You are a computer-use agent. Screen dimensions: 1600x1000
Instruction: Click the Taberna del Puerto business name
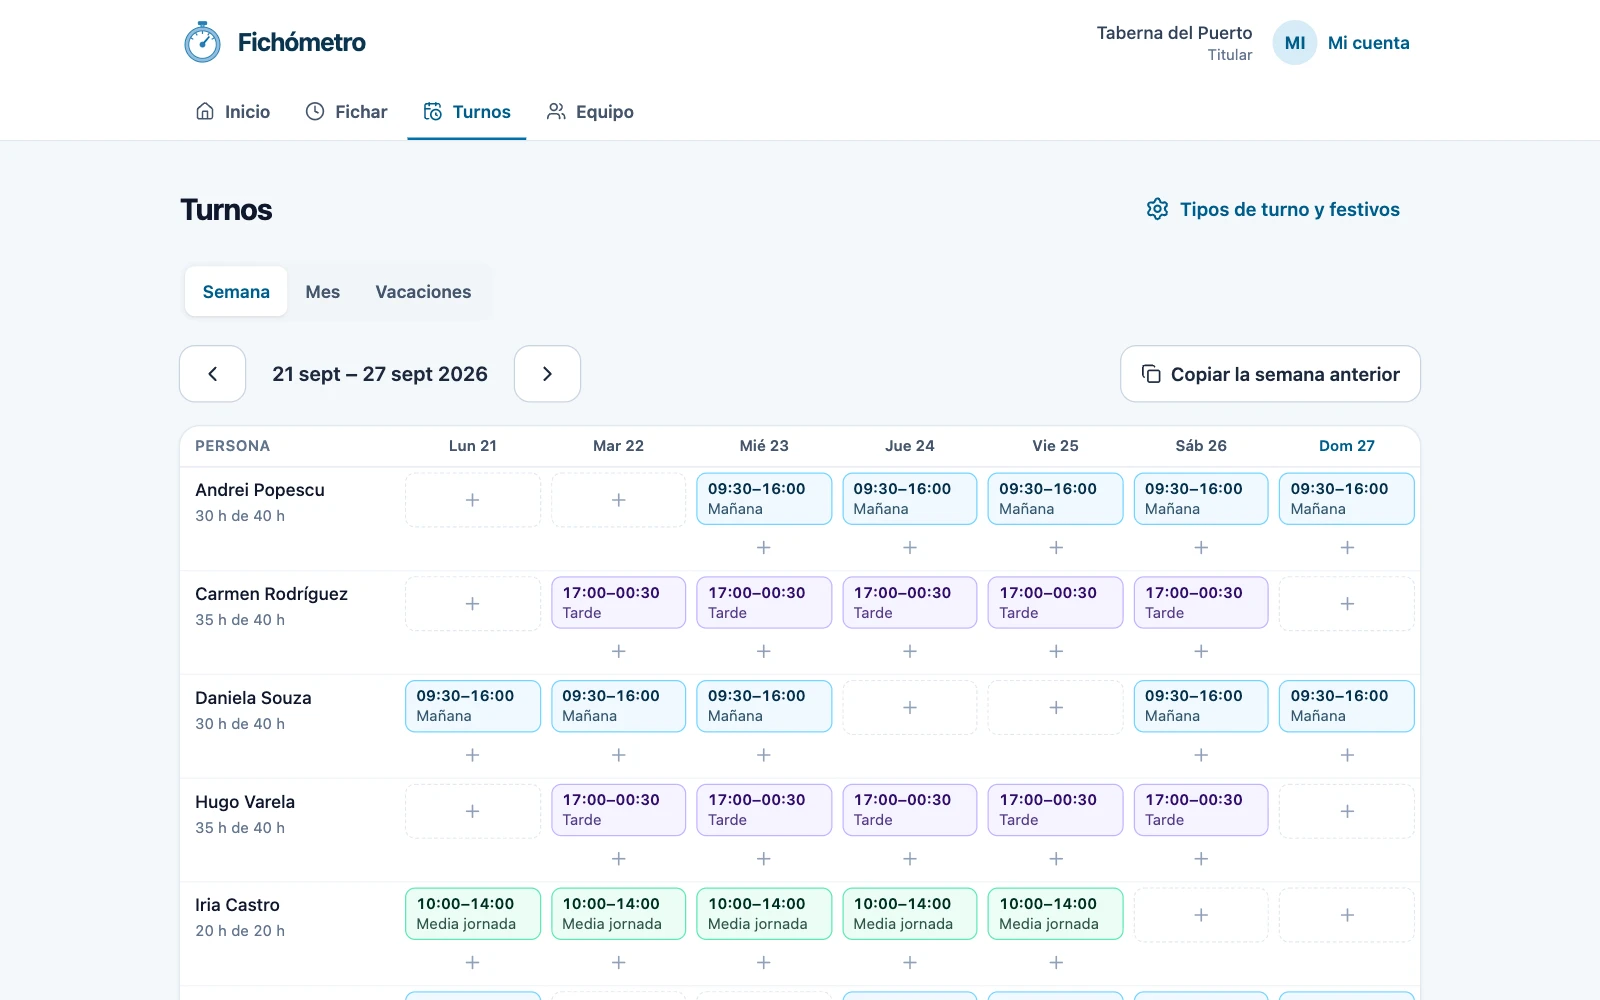(1174, 33)
